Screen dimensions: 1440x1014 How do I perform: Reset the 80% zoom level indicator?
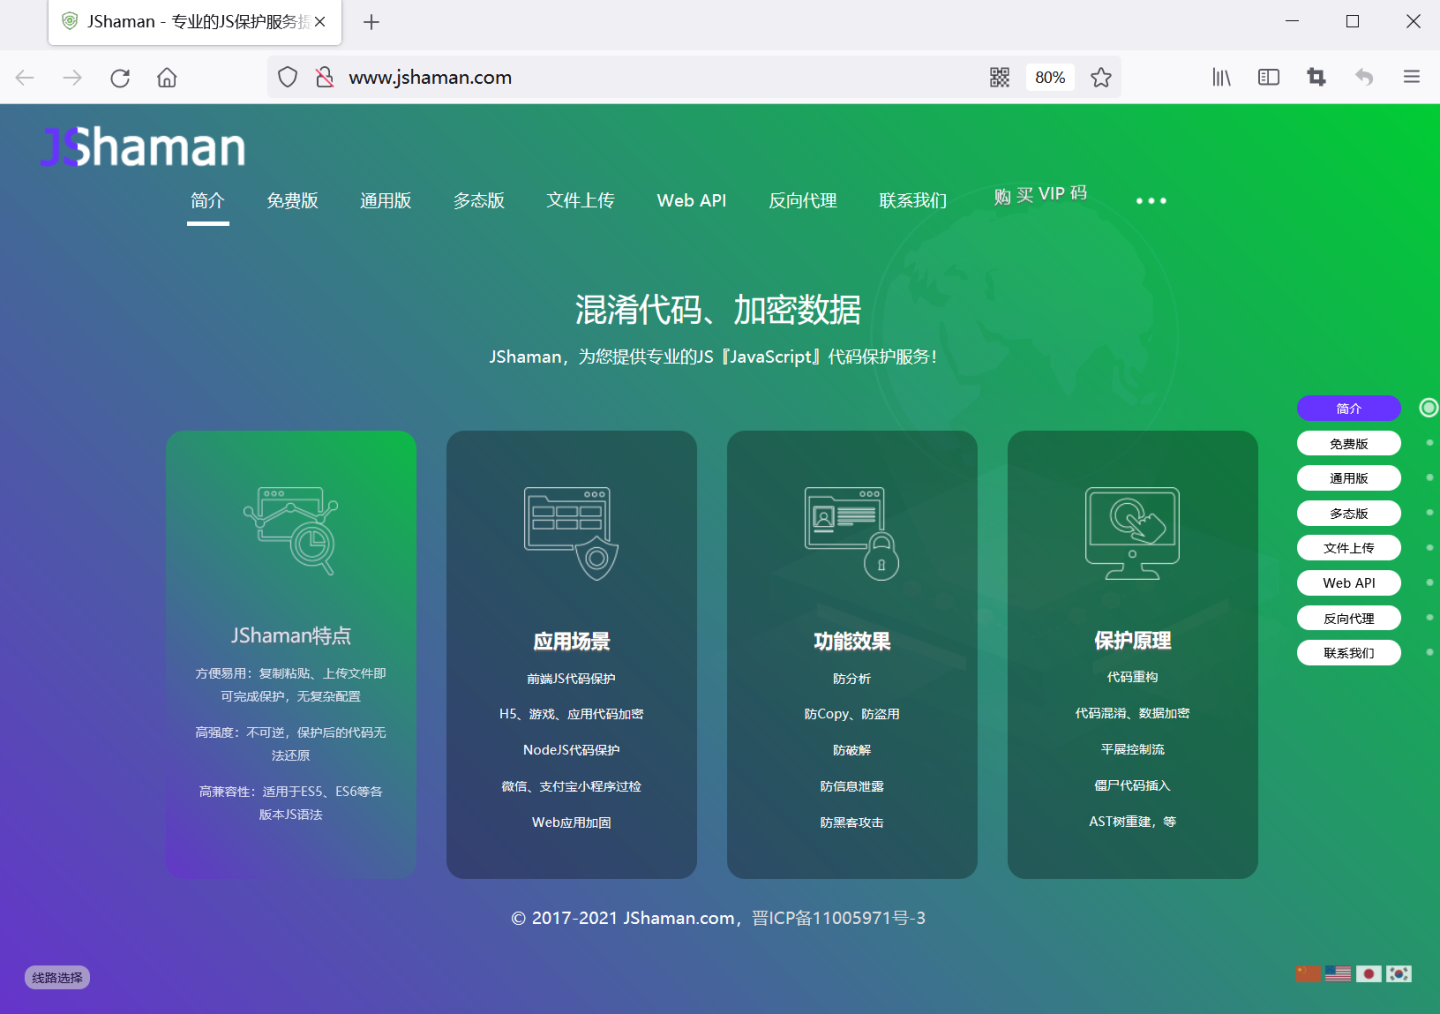click(1050, 77)
